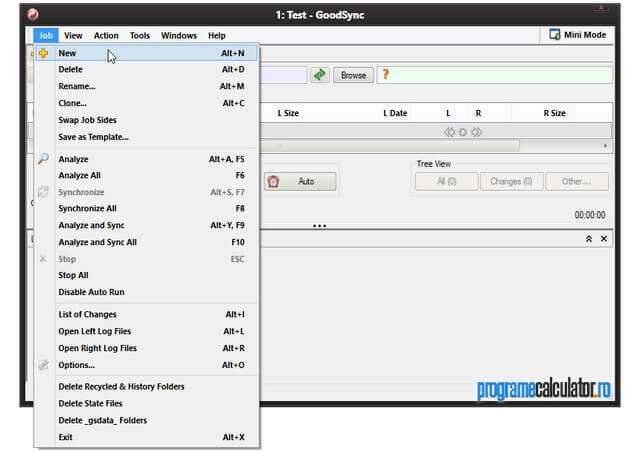This screenshot has height=454, width=640.
Task: Click the Mini Mode icon
Action: click(x=554, y=35)
